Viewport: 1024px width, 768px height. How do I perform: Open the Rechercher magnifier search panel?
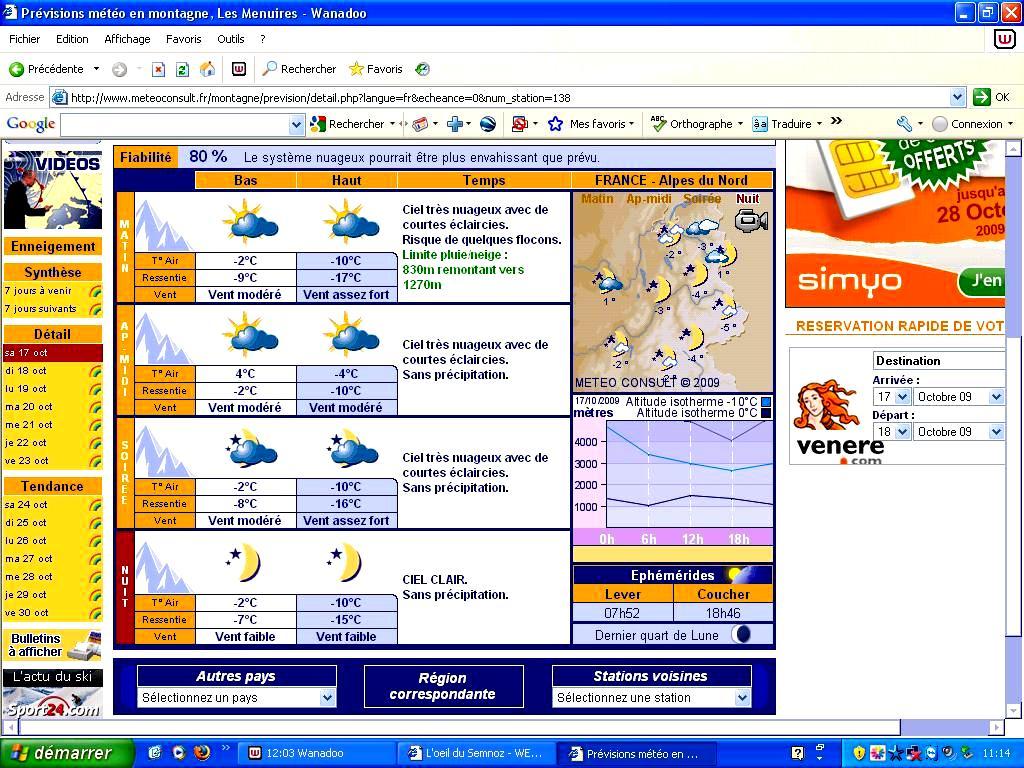270,69
